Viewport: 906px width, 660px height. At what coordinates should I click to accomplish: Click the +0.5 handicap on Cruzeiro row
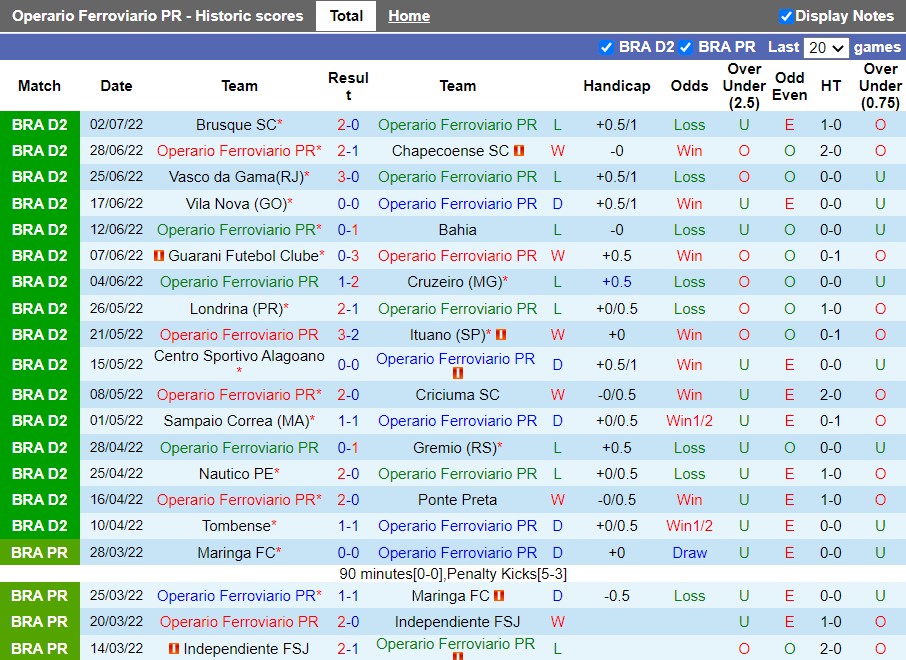coord(617,282)
